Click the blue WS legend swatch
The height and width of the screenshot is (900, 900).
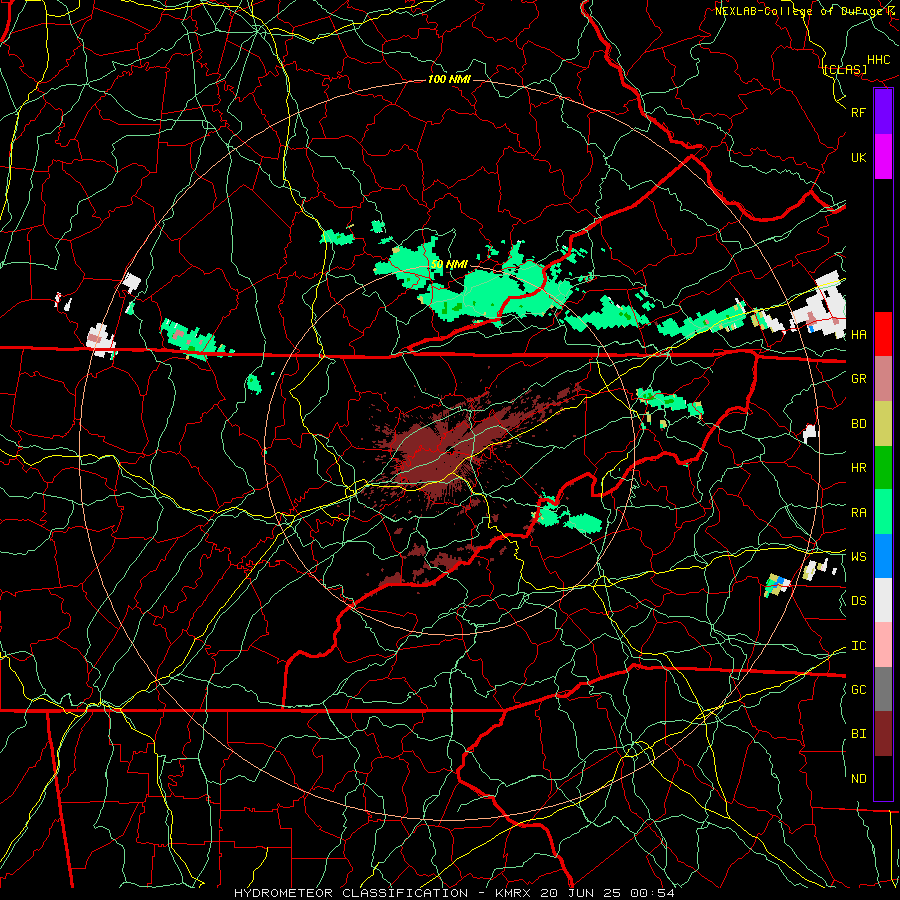tap(883, 556)
